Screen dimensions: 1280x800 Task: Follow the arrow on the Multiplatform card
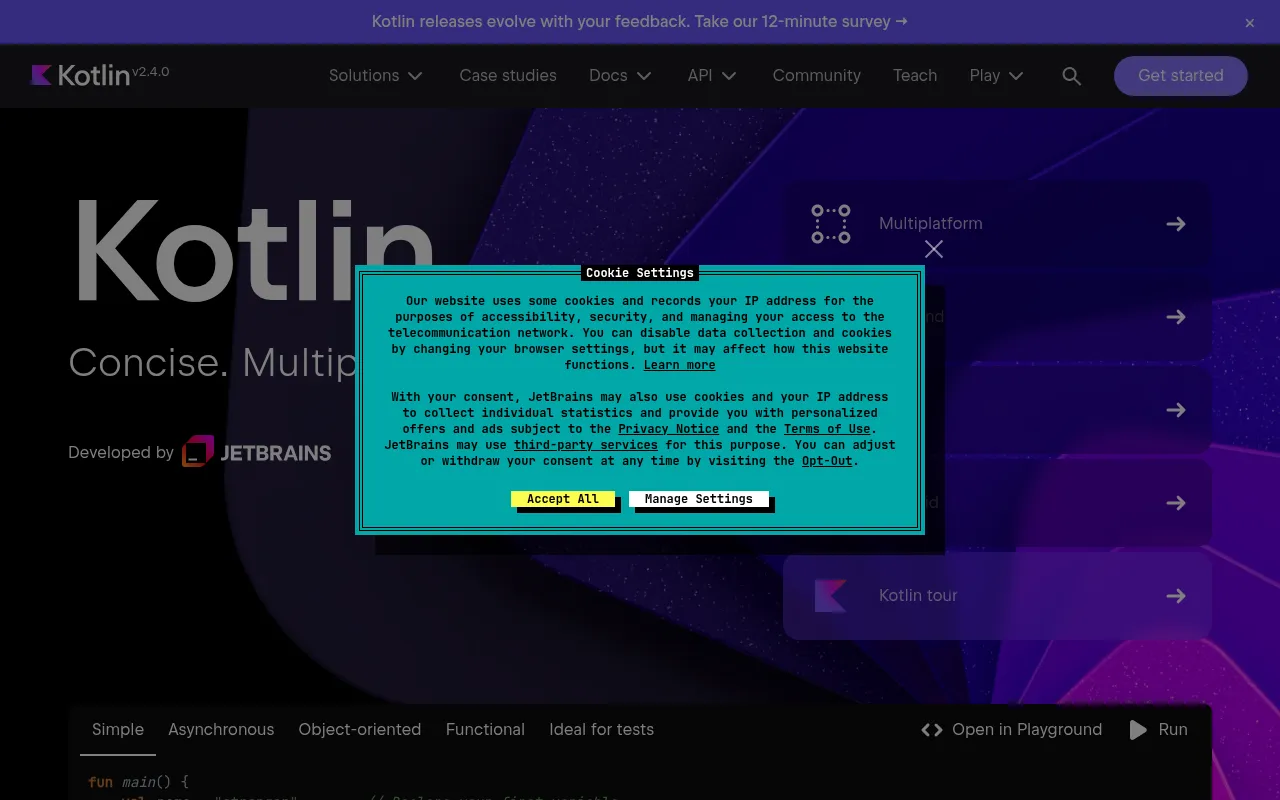tap(1176, 224)
